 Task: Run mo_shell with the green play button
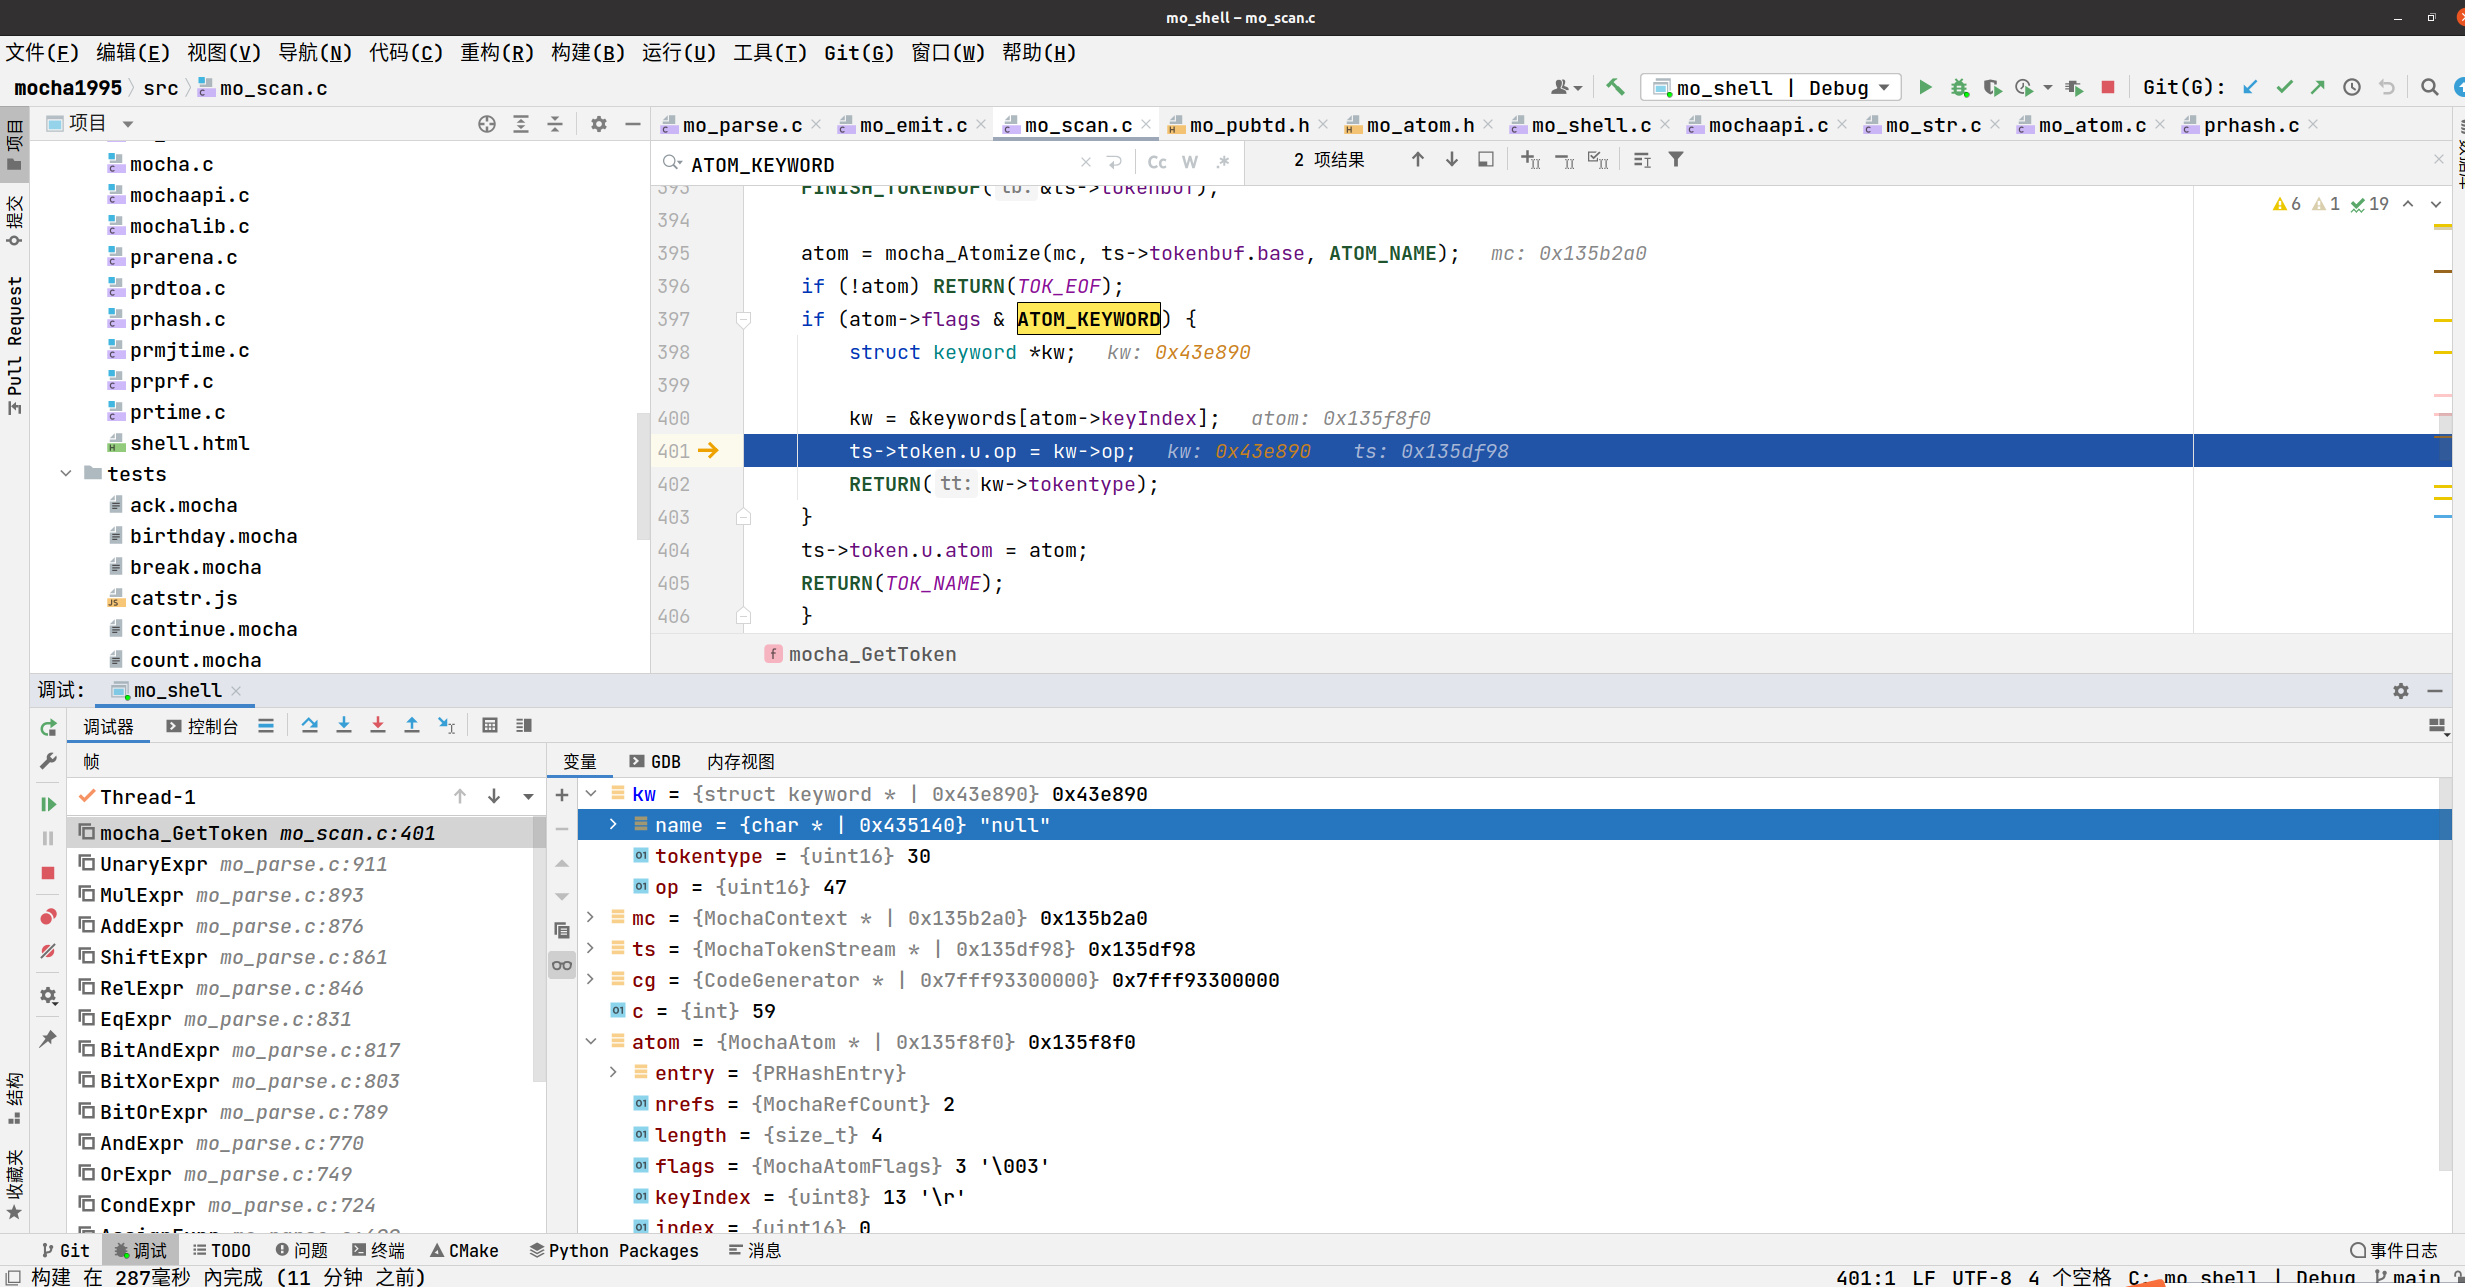[x=1925, y=88]
